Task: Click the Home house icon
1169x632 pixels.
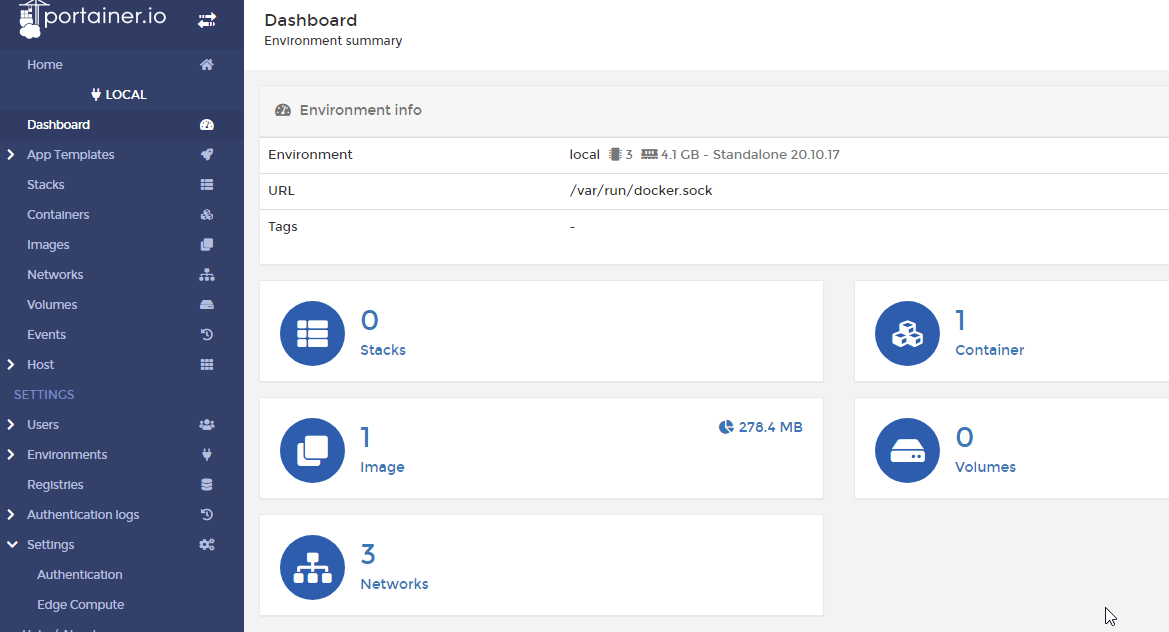Action: [x=207, y=65]
